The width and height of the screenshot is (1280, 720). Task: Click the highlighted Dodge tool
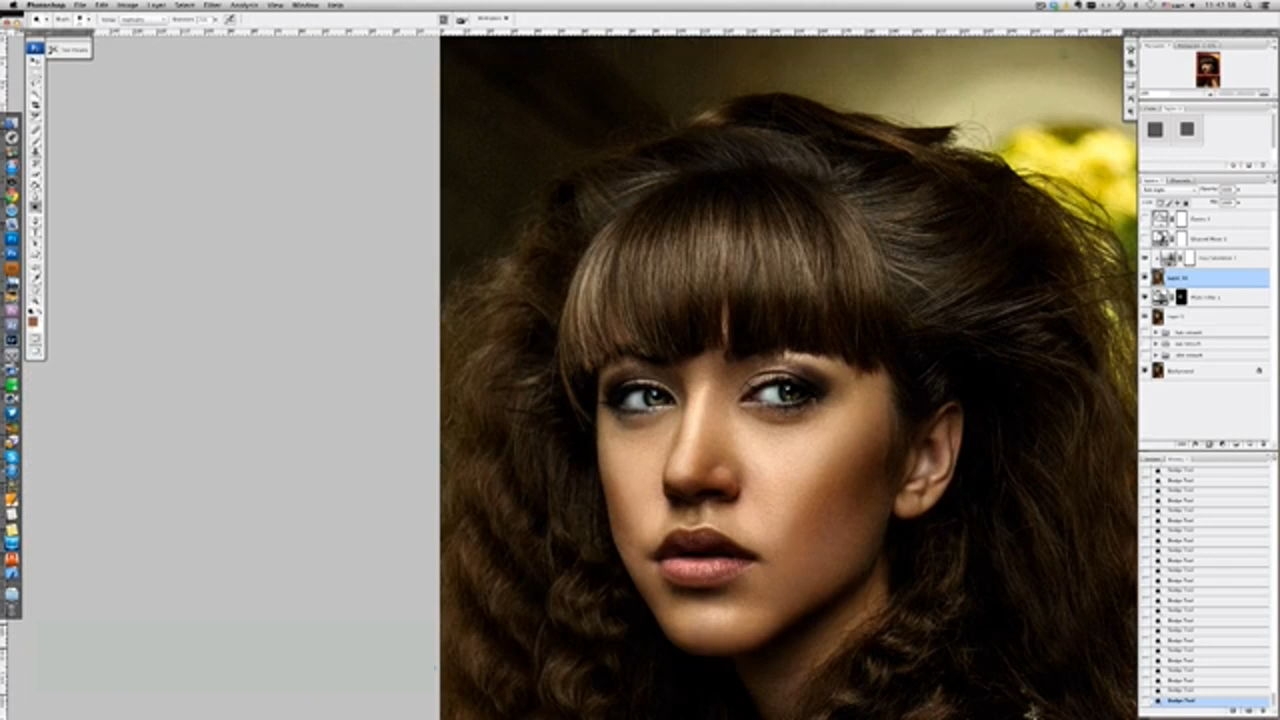(36, 206)
